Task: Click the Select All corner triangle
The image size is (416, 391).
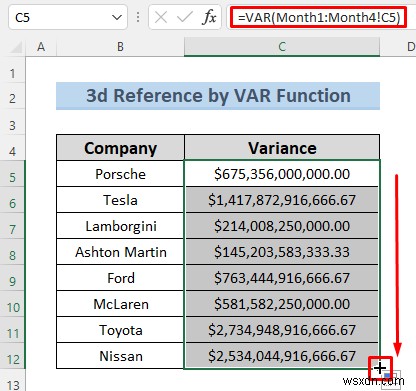Action: click(16, 47)
